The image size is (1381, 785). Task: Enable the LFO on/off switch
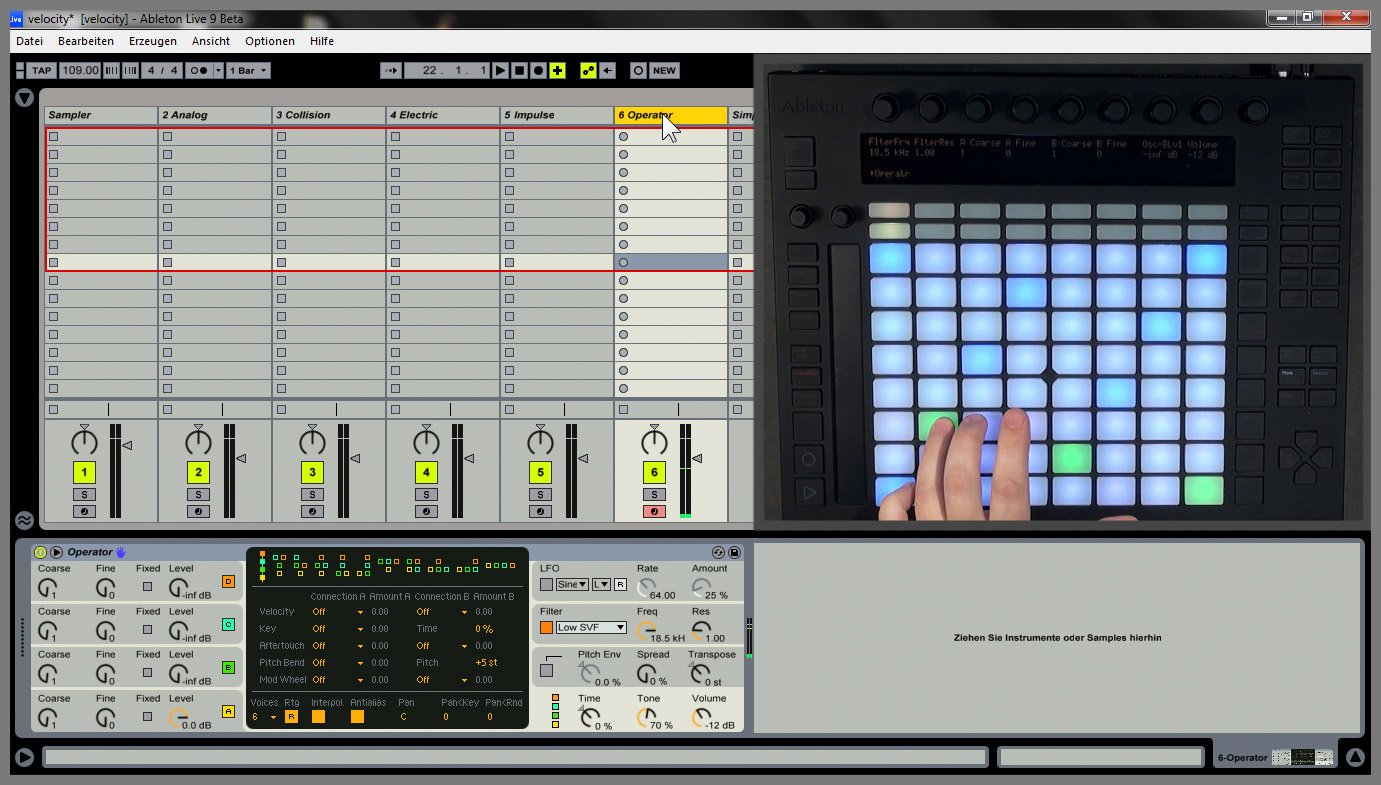pyautogui.click(x=546, y=584)
